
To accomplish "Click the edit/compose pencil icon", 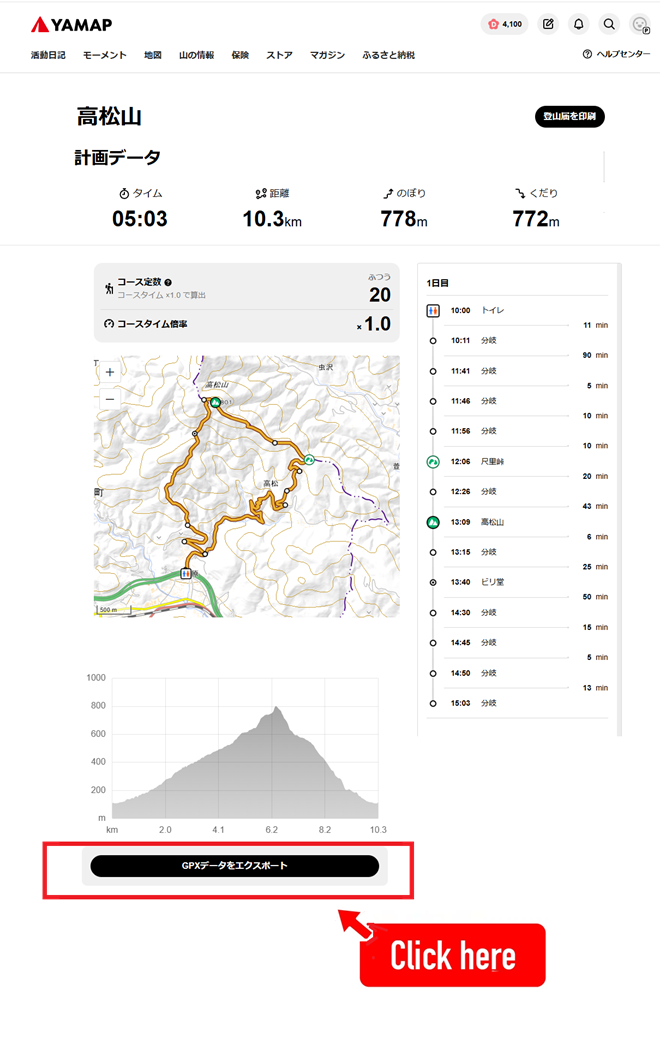I will 548,24.
